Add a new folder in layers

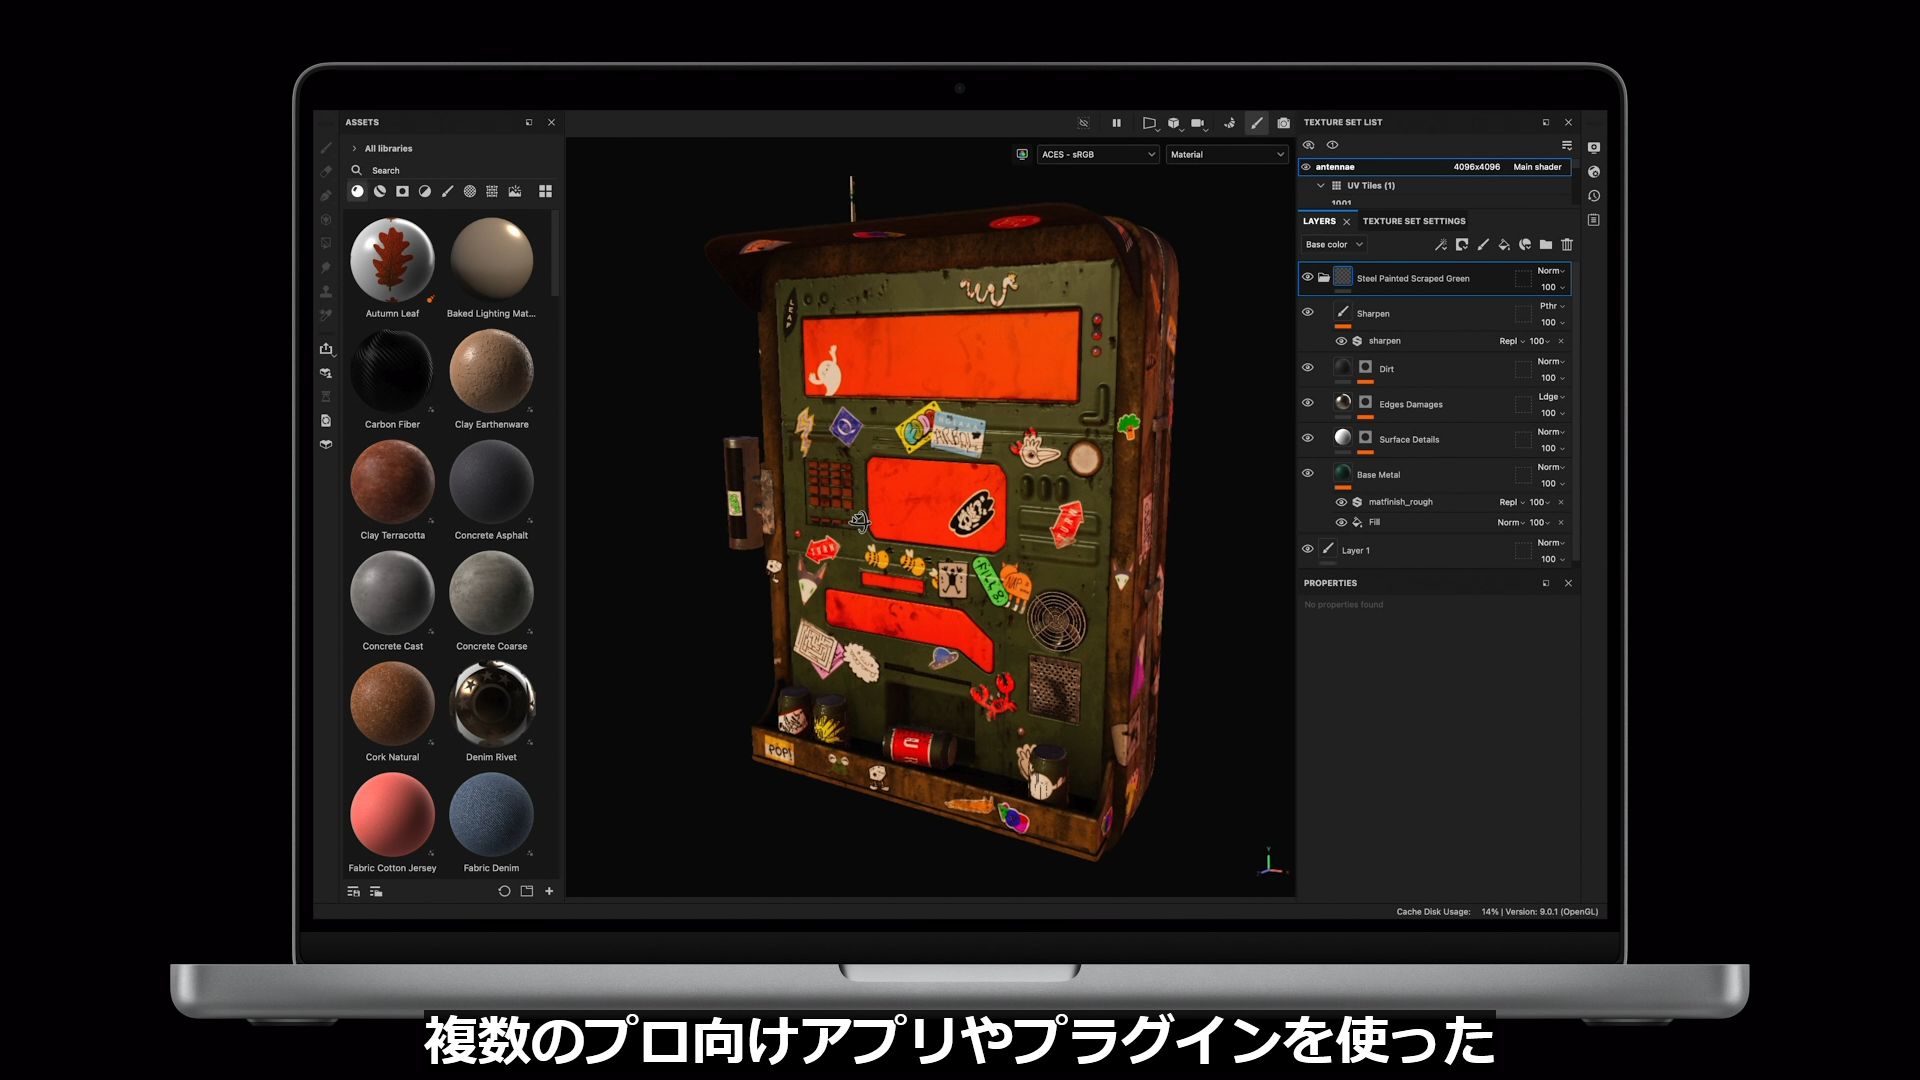coord(1546,245)
